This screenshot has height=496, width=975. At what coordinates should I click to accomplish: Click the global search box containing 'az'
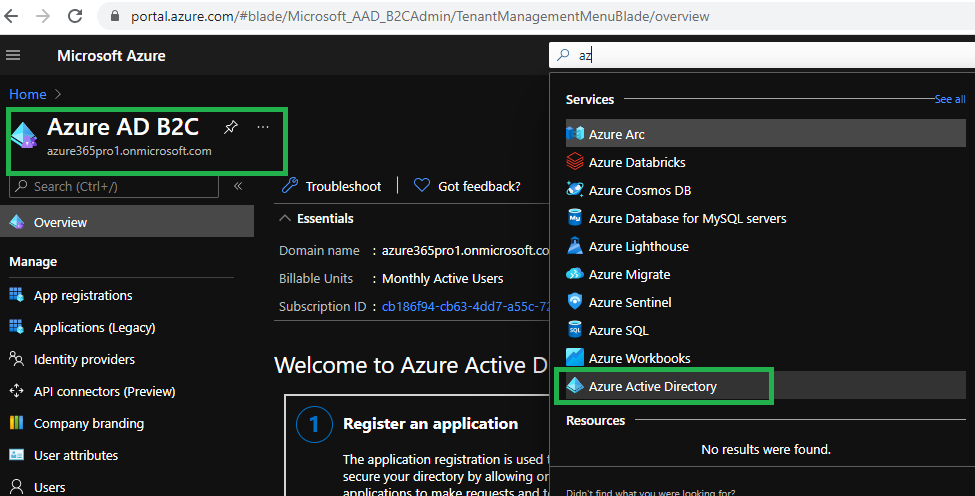[x=762, y=55]
